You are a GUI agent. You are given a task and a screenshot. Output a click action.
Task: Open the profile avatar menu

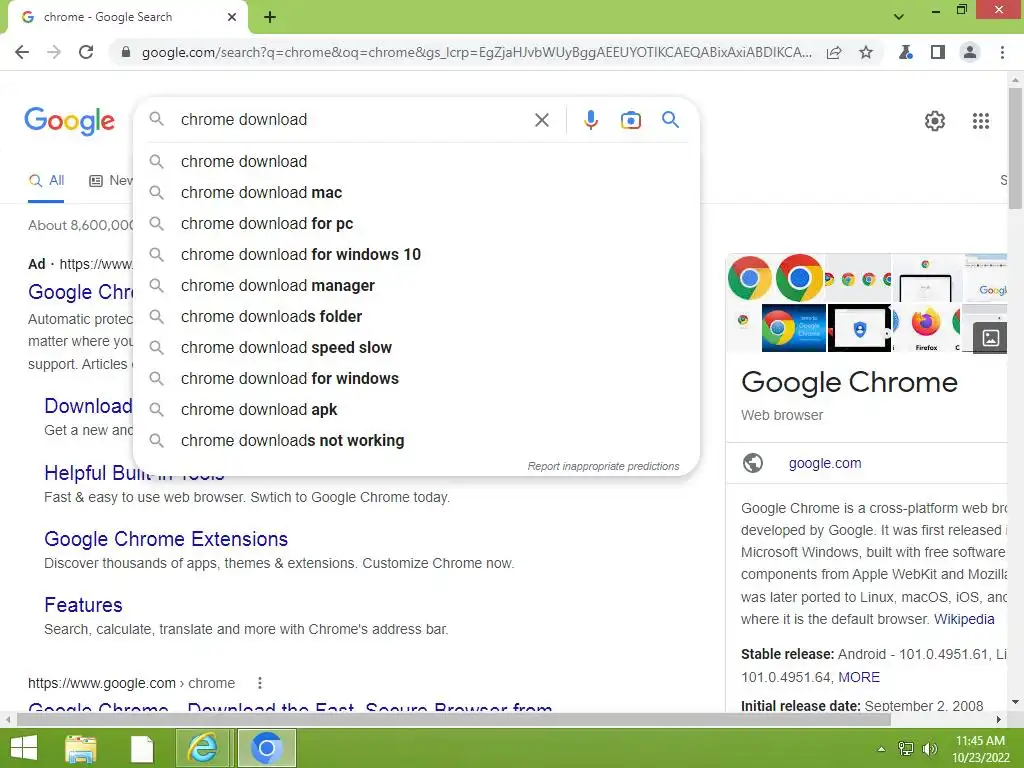[970, 52]
